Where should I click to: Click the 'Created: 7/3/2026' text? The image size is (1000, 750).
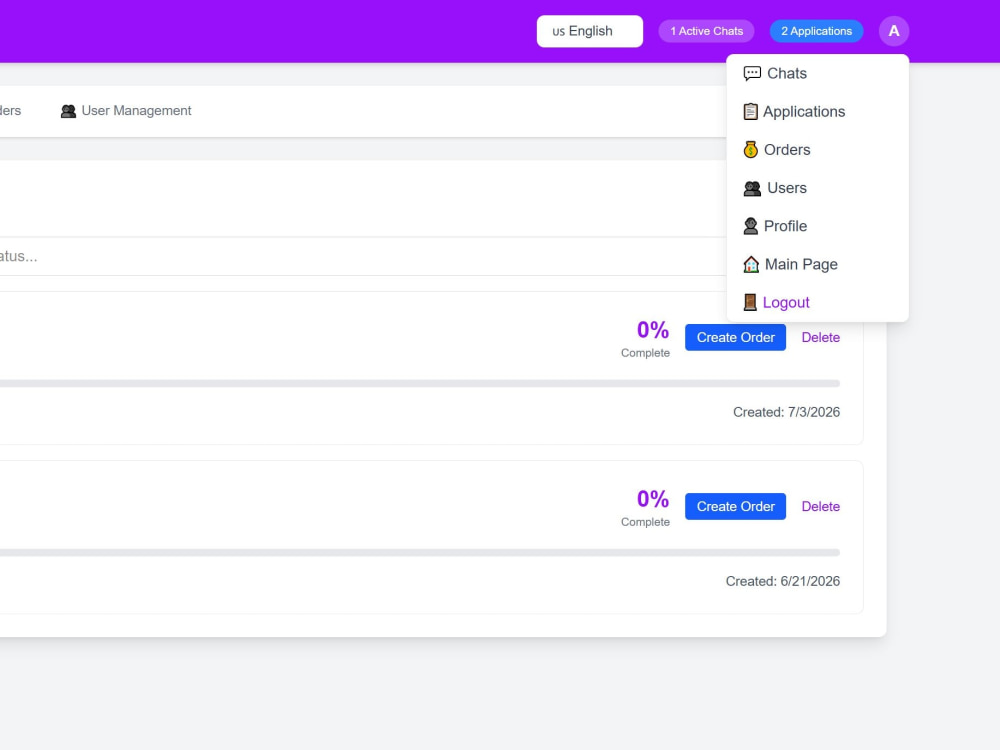click(786, 413)
